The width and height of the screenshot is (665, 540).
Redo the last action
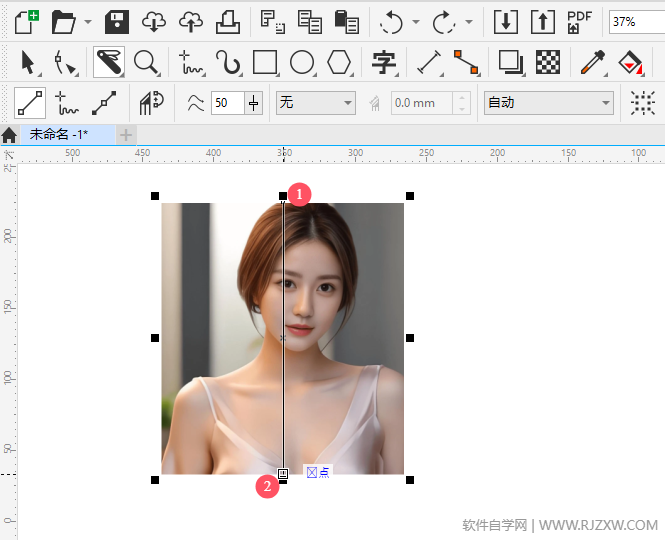[x=444, y=22]
